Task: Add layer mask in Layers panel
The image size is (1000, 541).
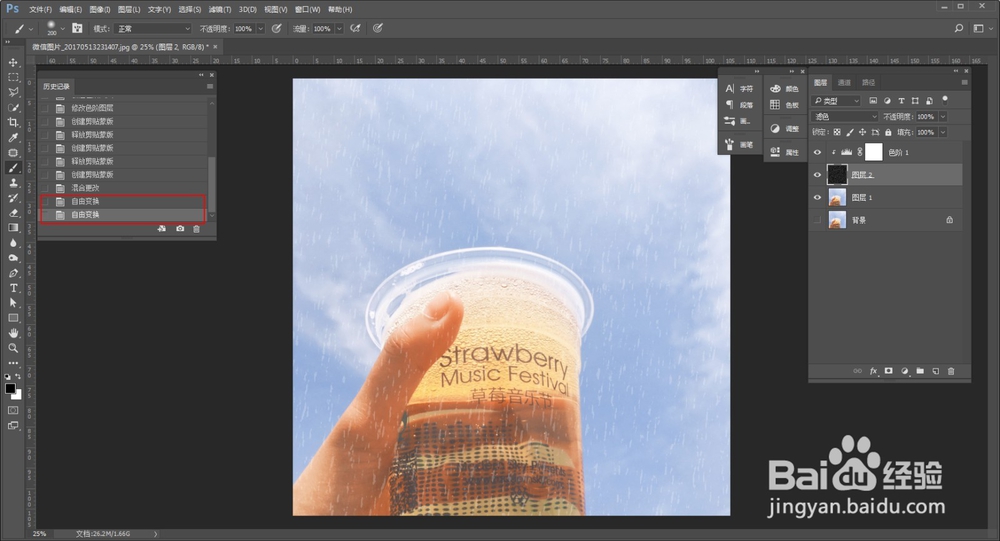Action: coord(888,371)
